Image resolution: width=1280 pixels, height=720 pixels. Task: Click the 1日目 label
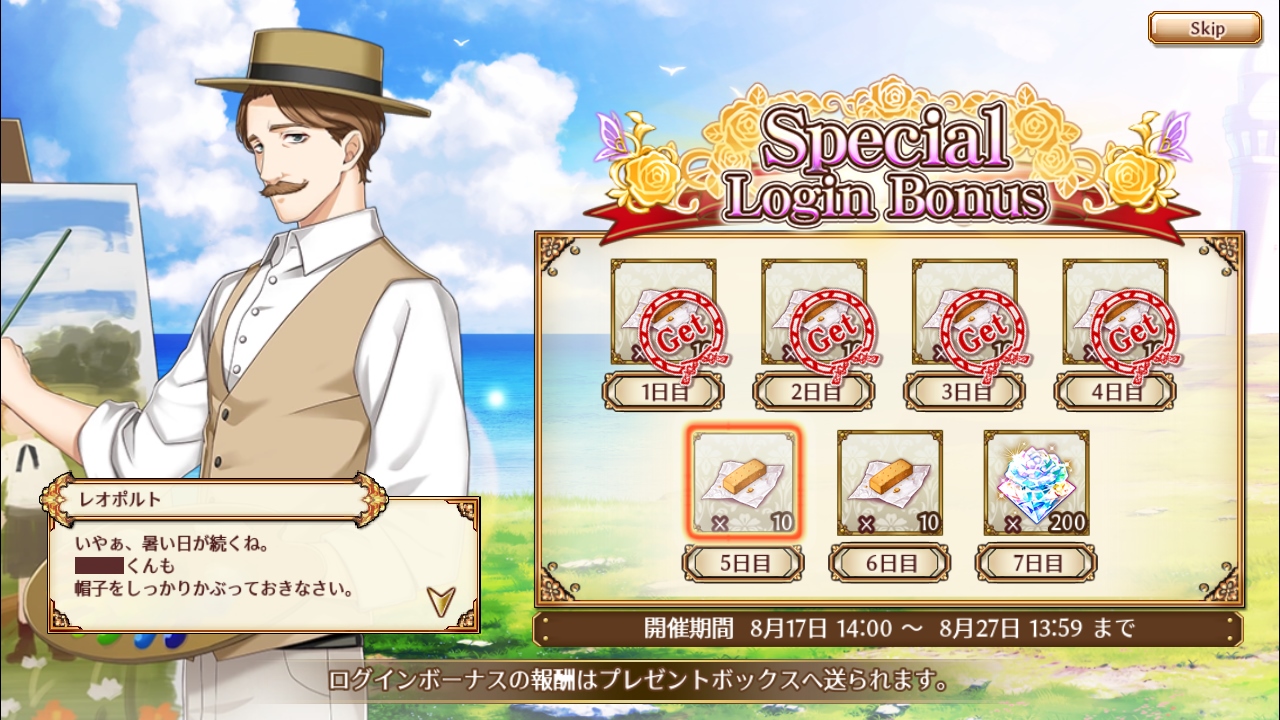pos(663,391)
